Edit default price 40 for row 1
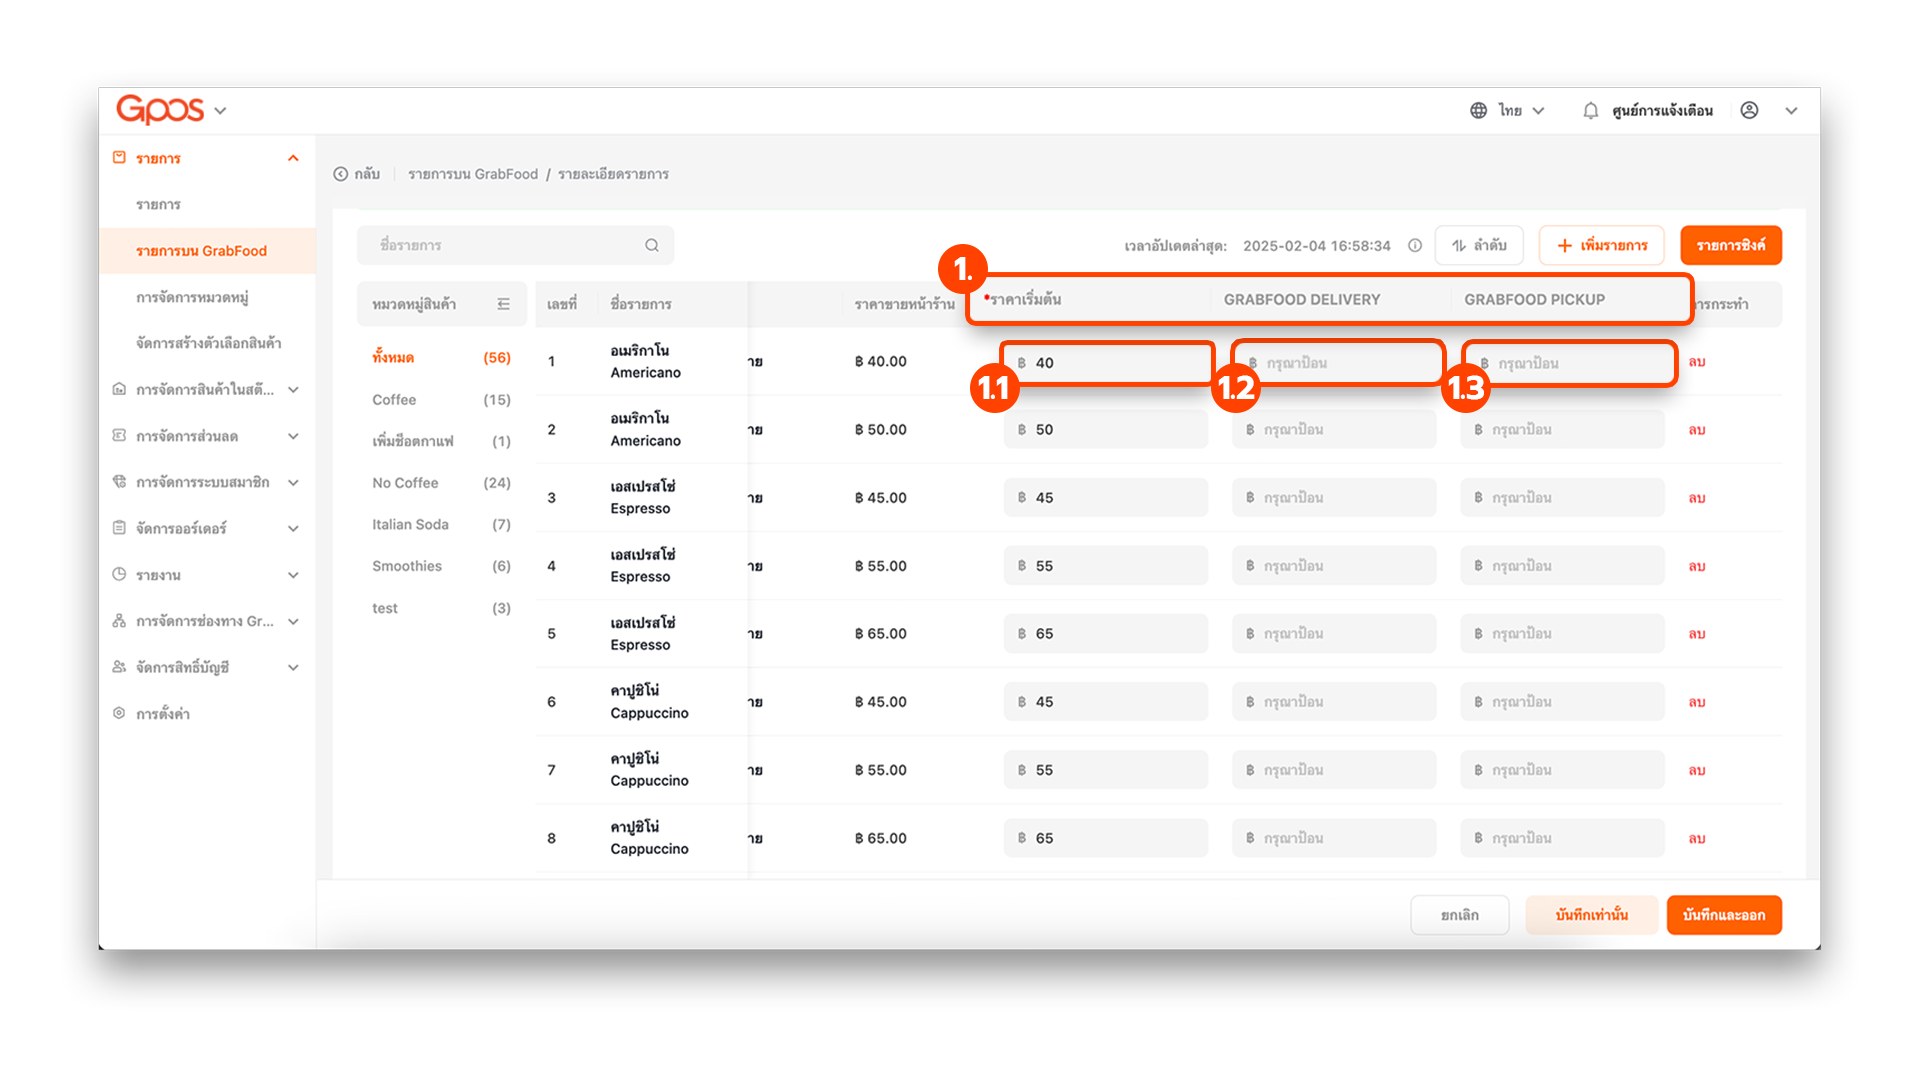This screenshot has height=1080, width=1920. pos(1106,363)
